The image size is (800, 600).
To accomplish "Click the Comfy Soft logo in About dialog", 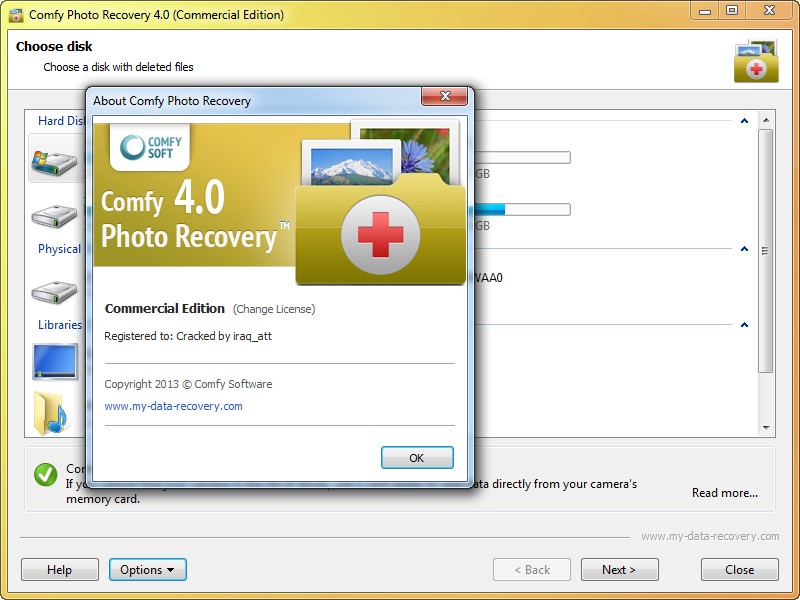I will point(150,147).
